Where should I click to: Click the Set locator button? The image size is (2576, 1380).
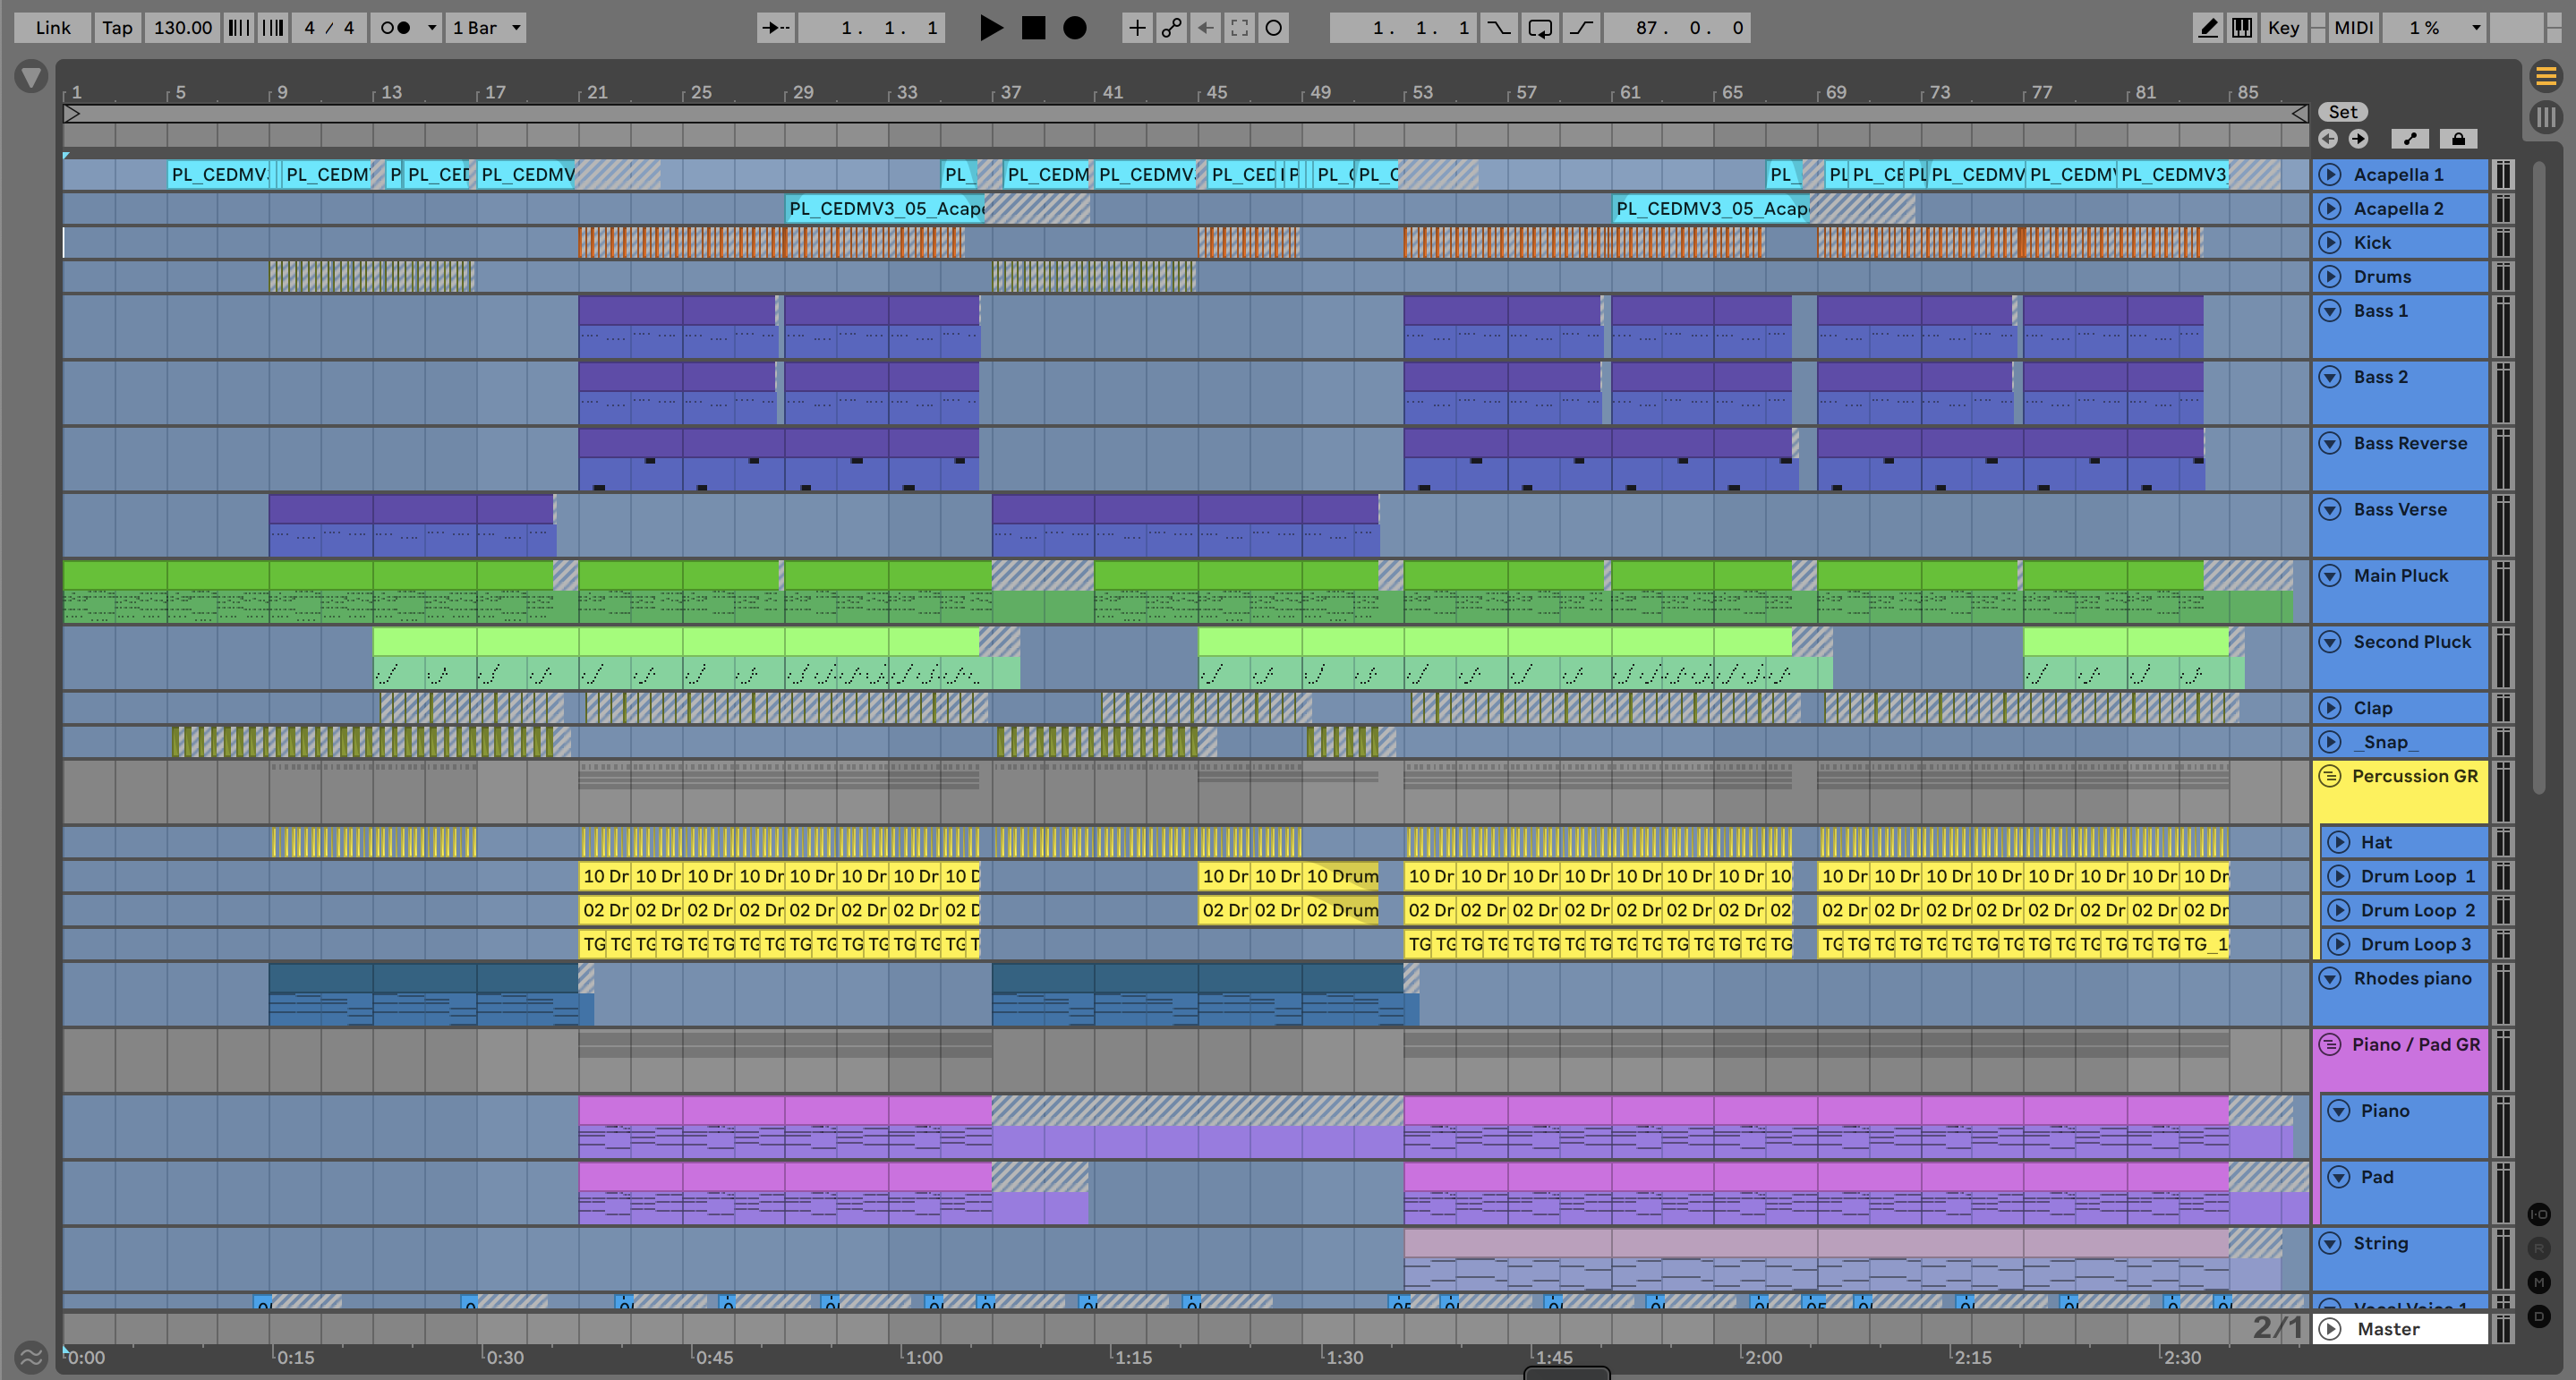2343,112
